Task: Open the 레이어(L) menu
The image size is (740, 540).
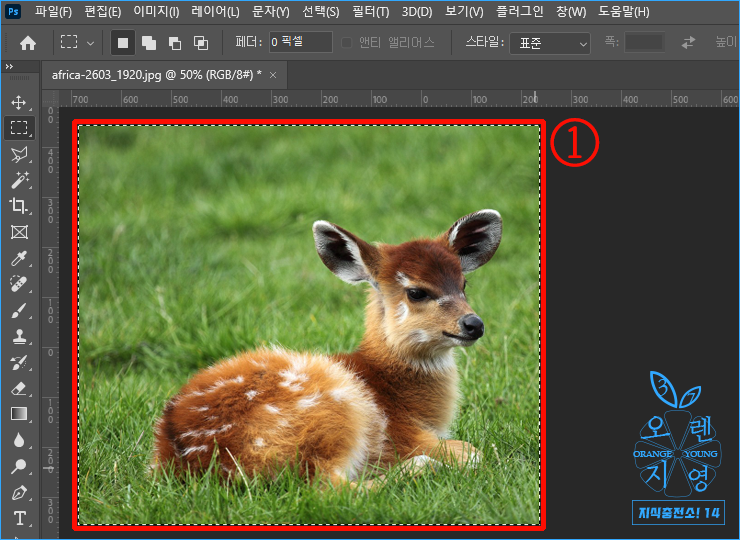Action: [x=215, y=11]
